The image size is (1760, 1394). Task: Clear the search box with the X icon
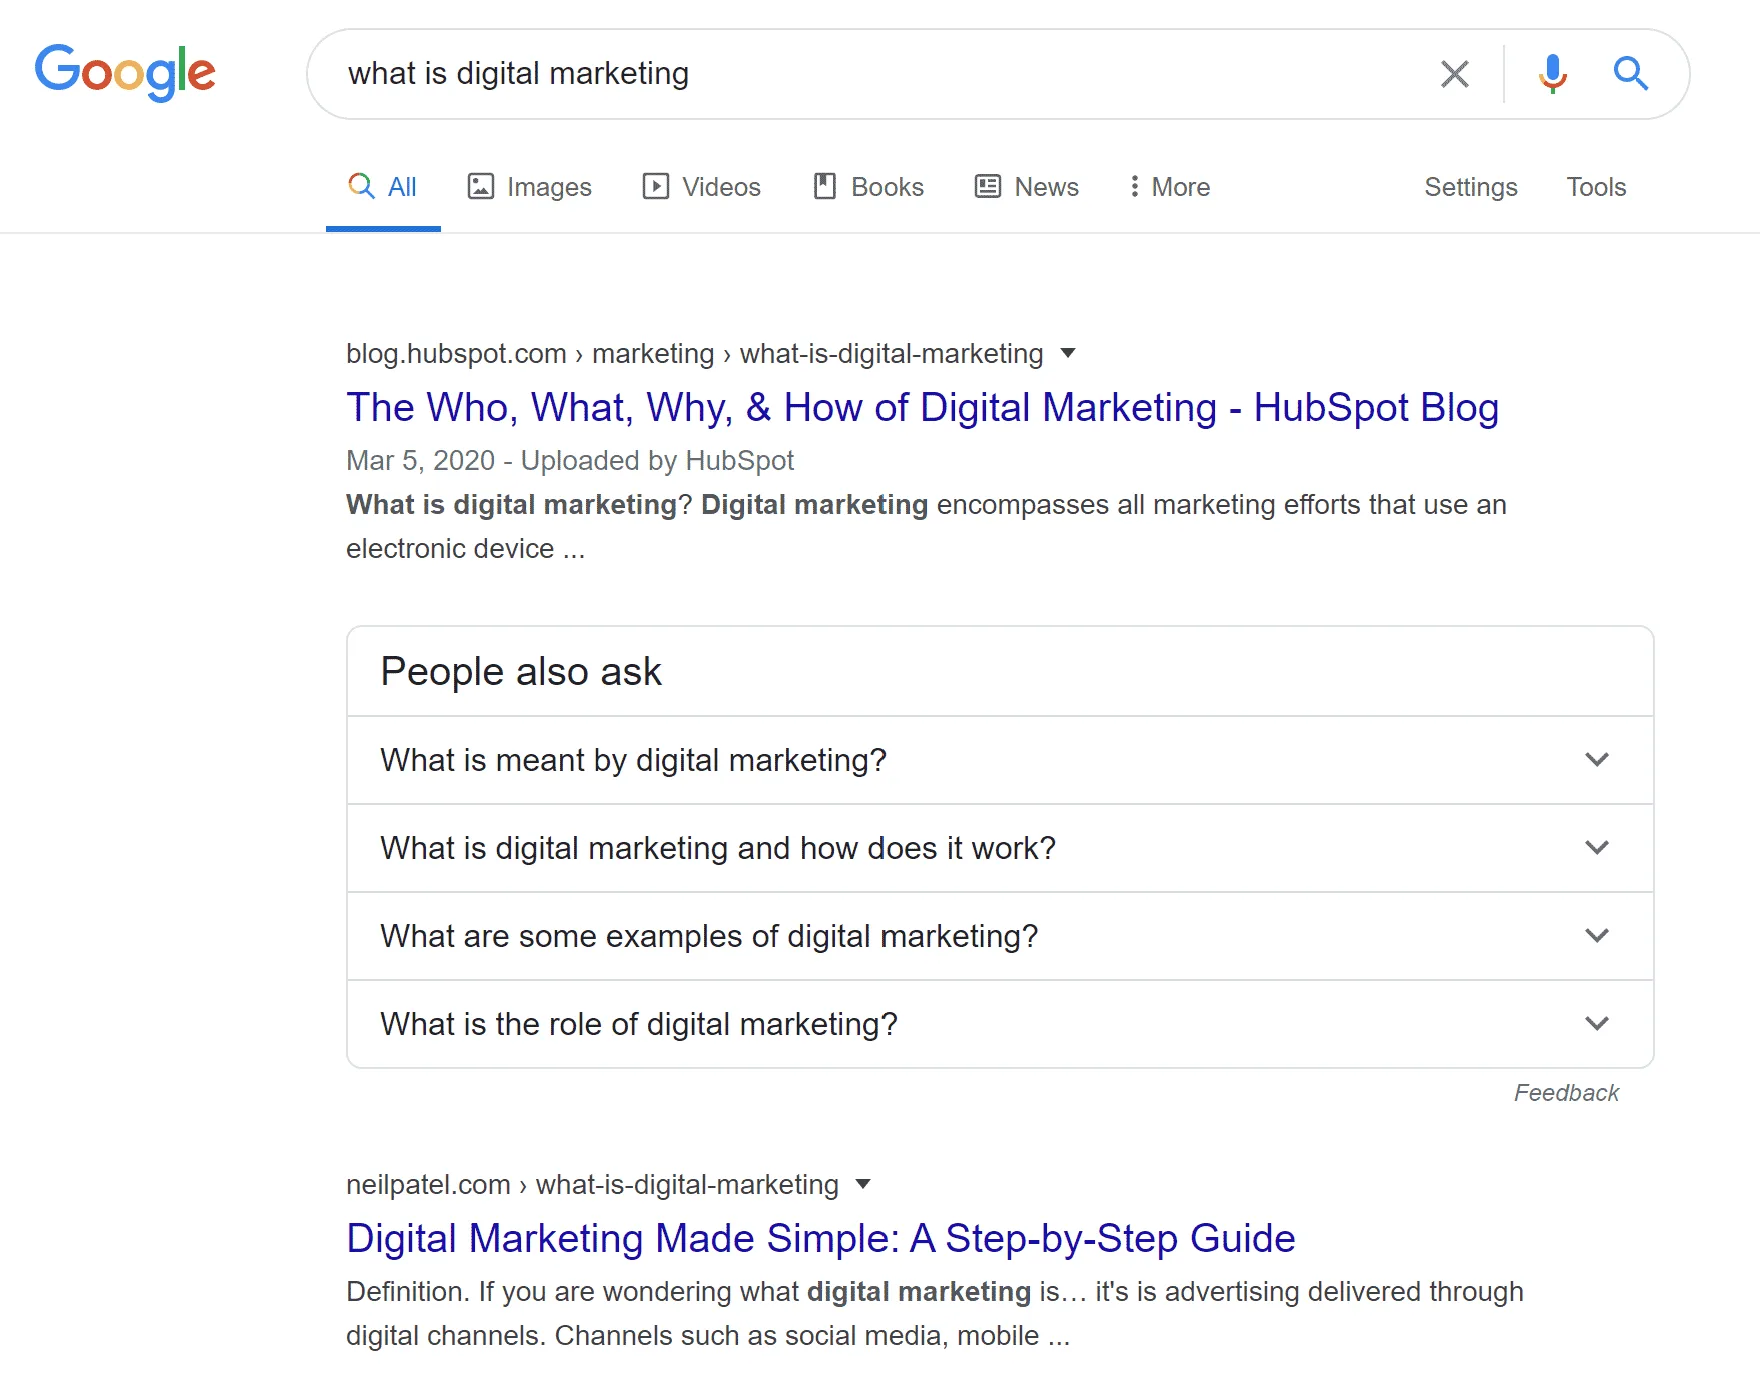(x=1454, y=73)
